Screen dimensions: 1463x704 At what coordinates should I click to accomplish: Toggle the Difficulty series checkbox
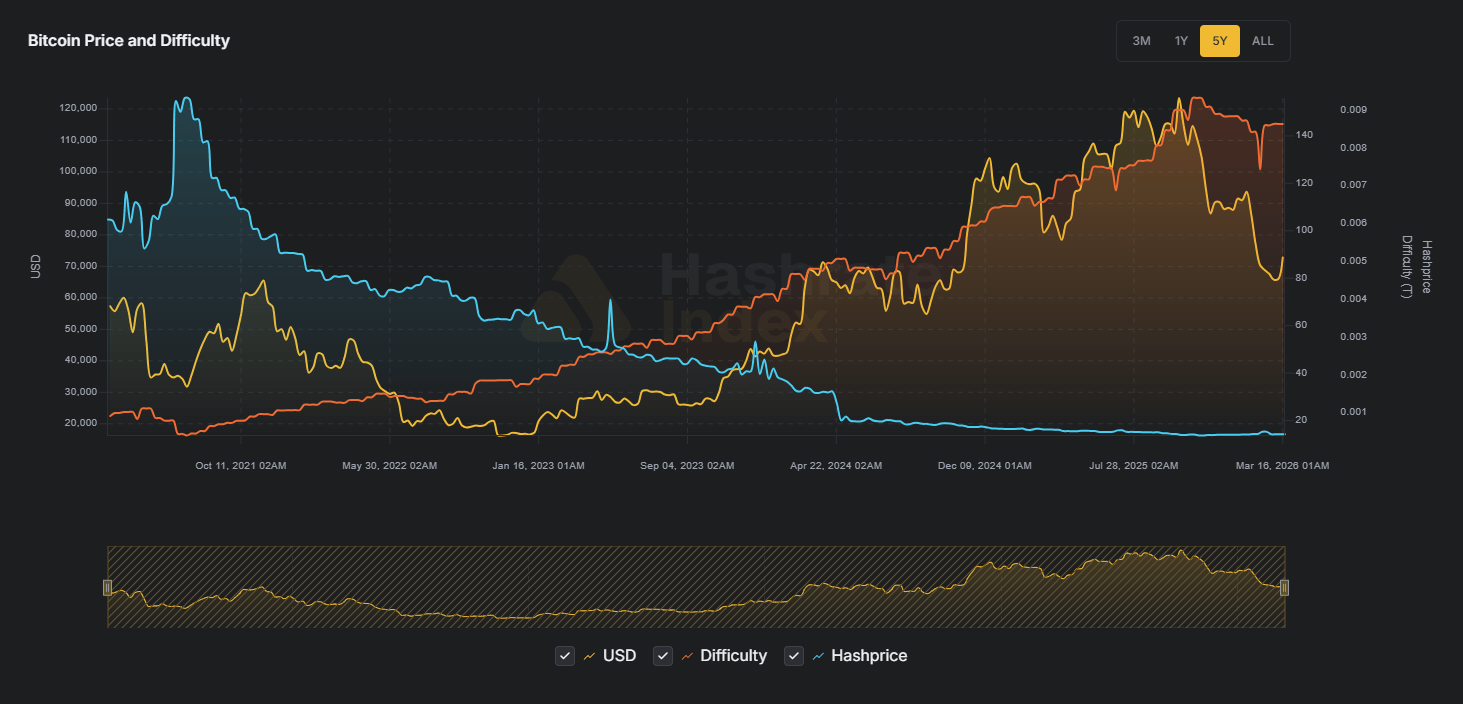(x=662, y=656)
